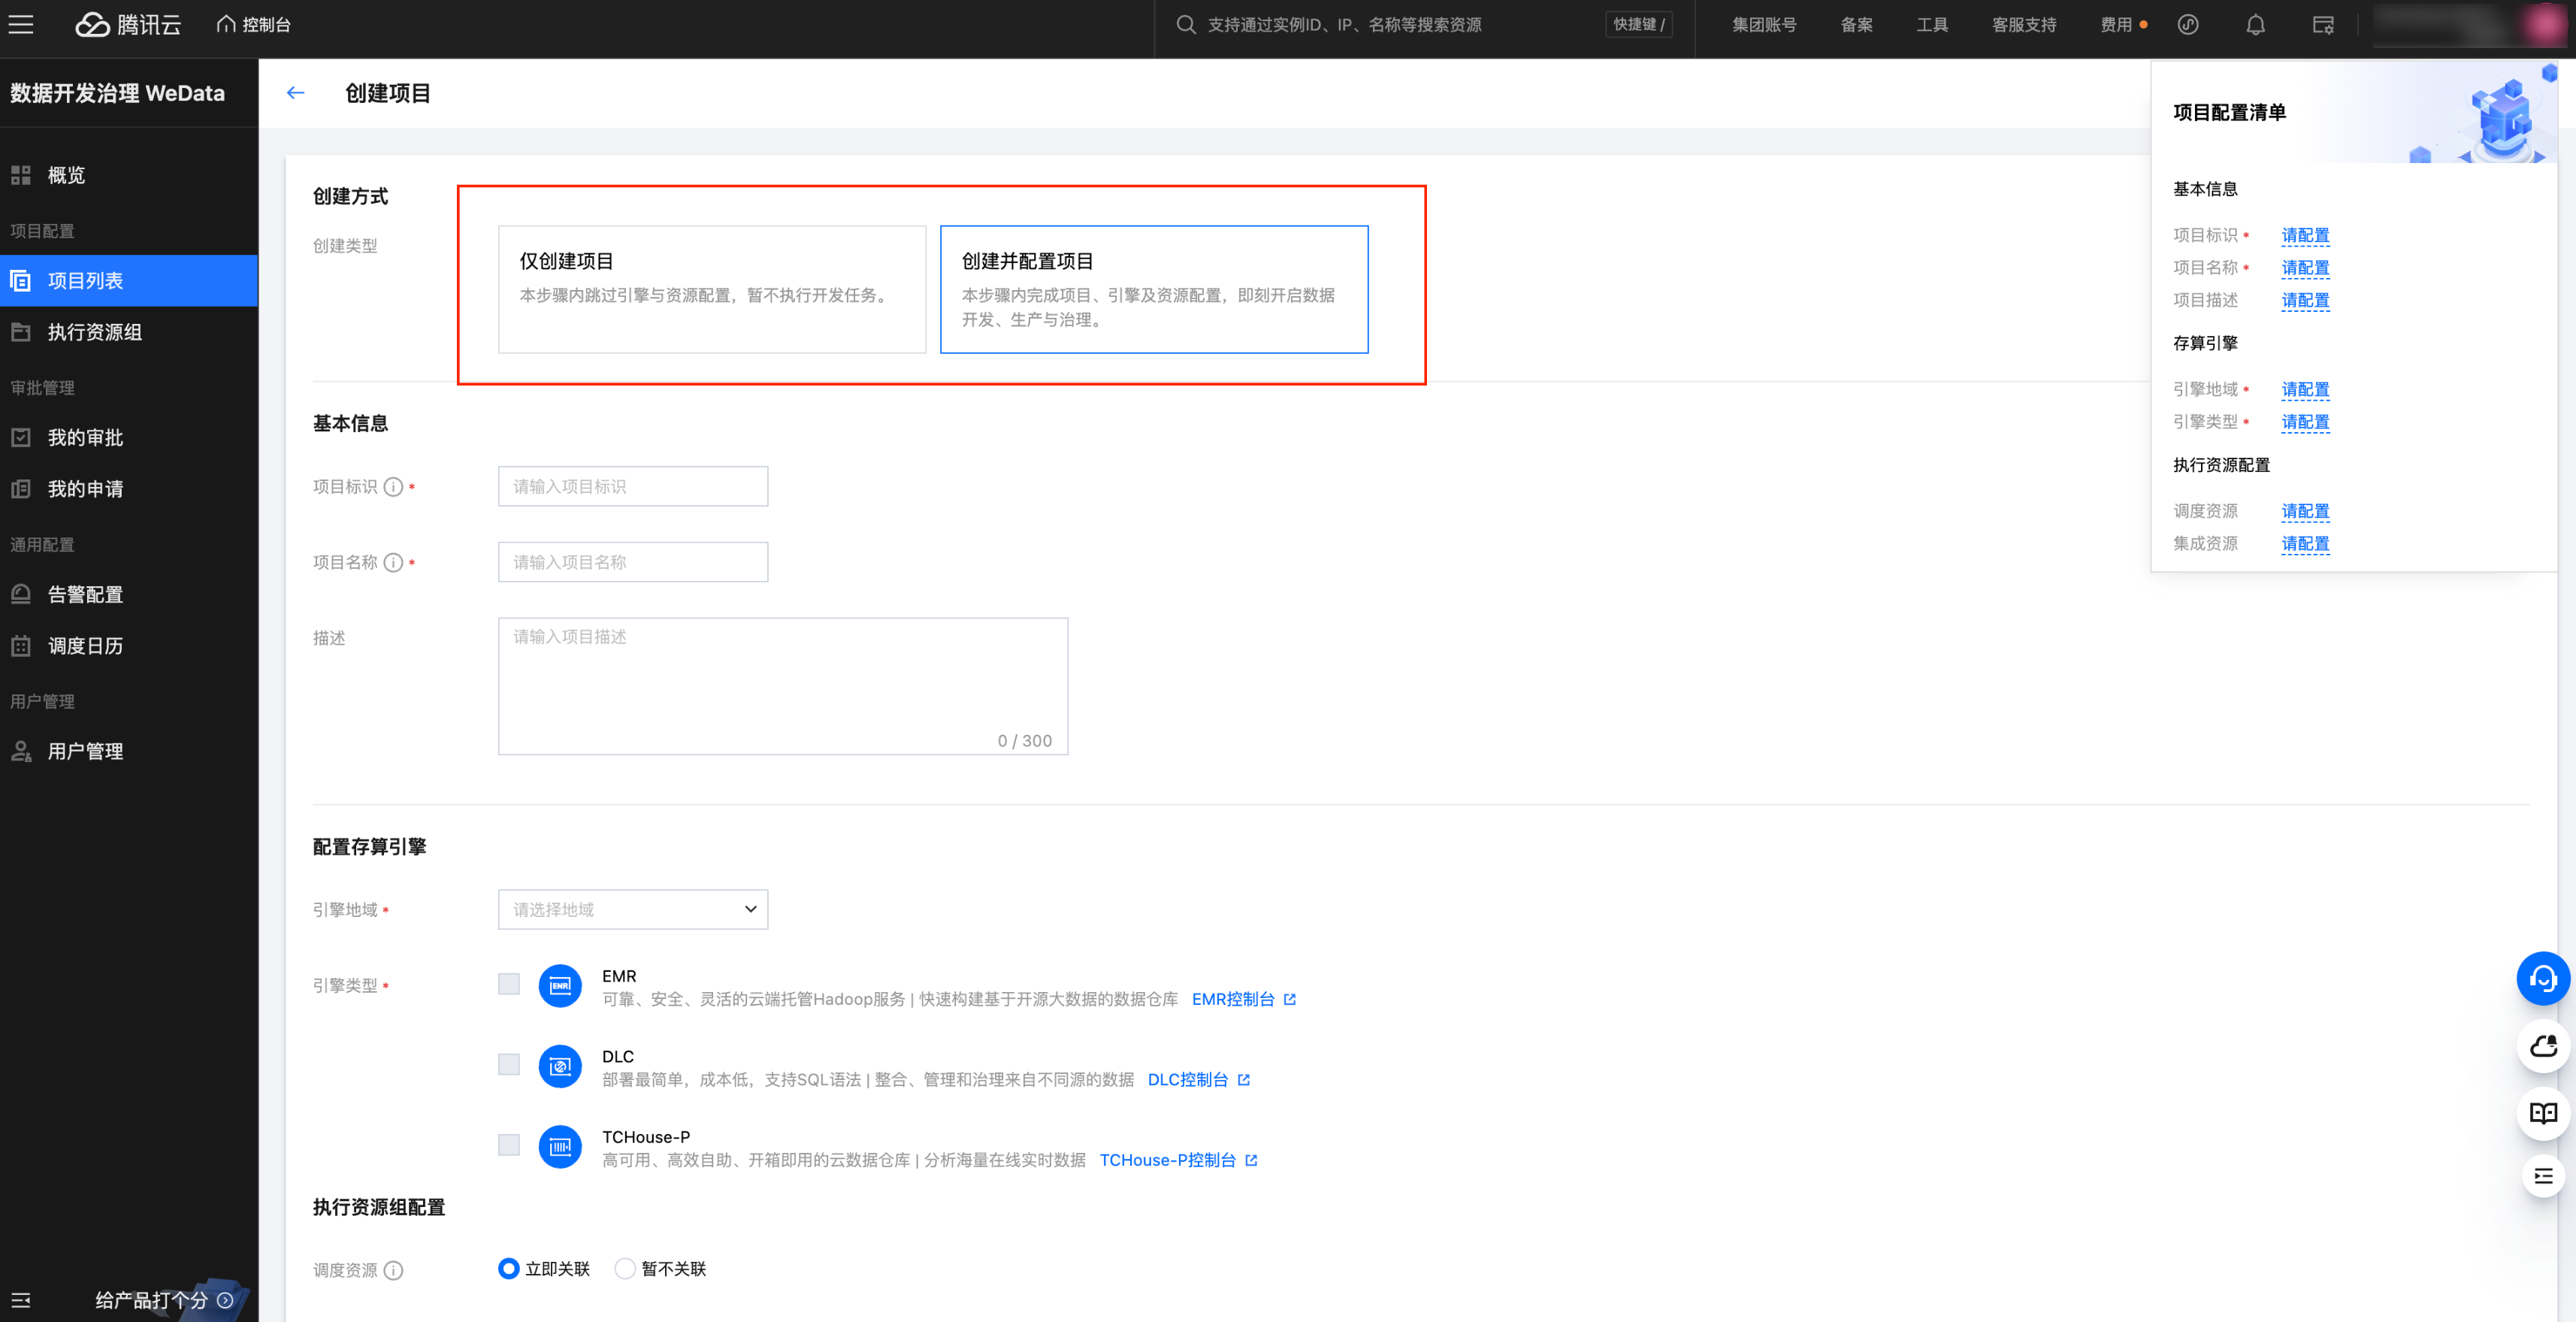Open 执行资源组 in the sidebar

click(x=129, y=332)
